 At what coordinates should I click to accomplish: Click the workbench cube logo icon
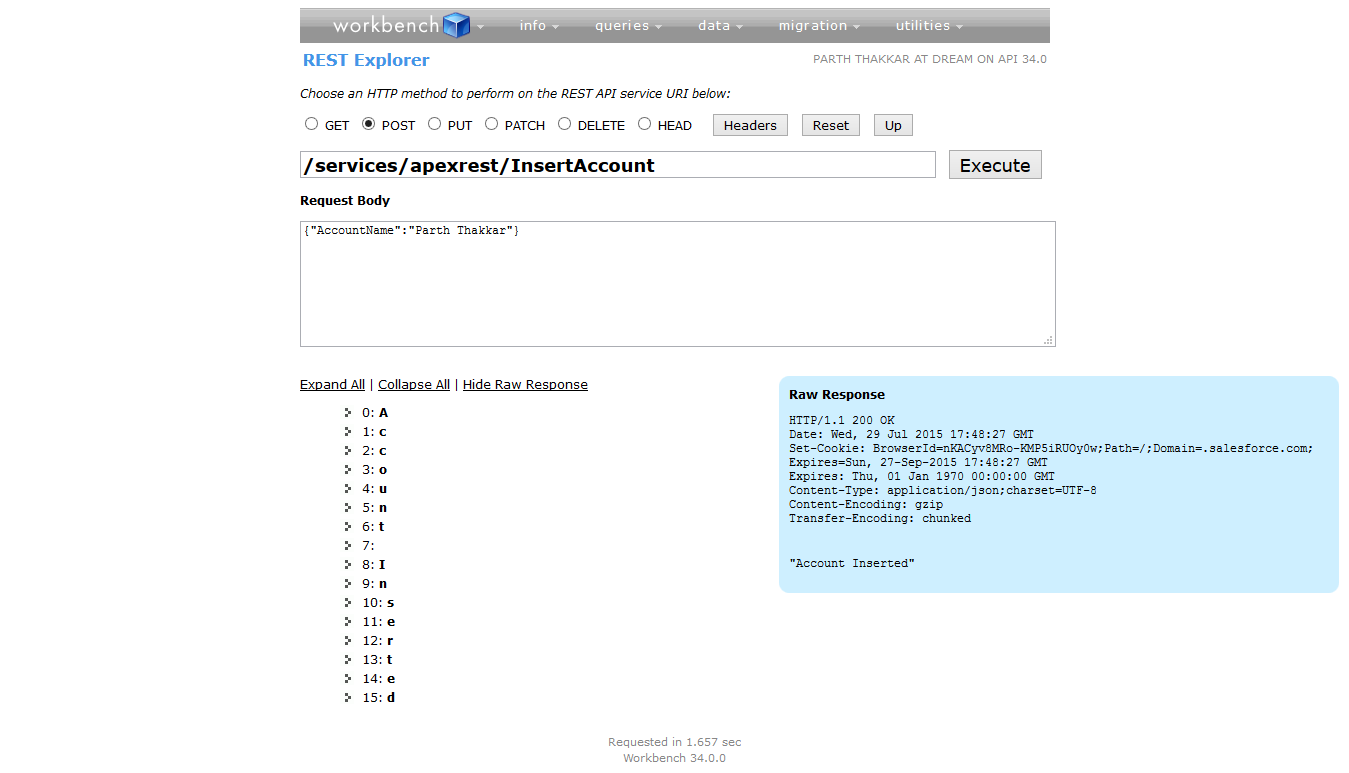pyautogui.click(x=456, y=25)
